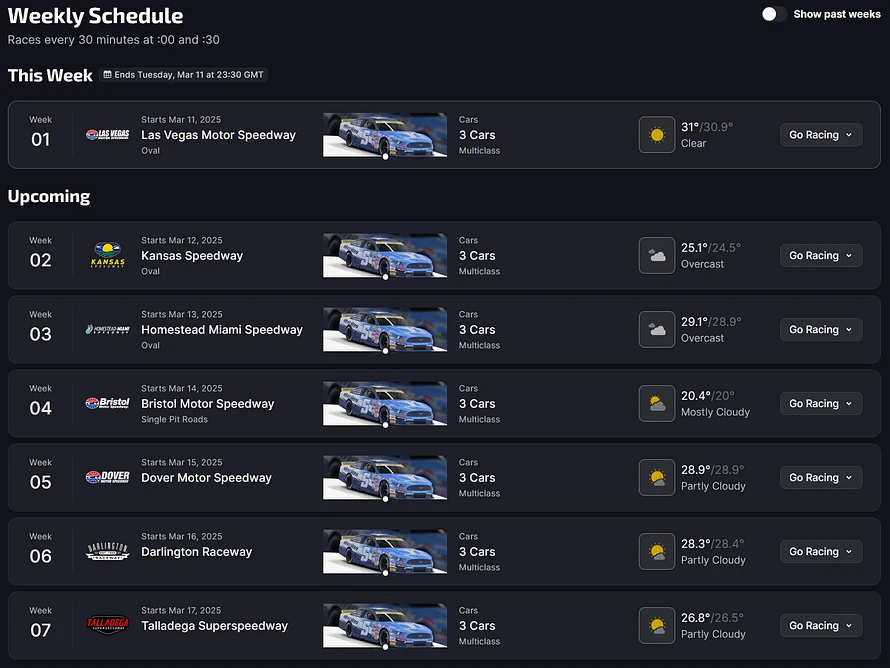Click the carousel dot under Week 01 car image
Viewport: 890px width, 668px height.
(x=385, y=157)
